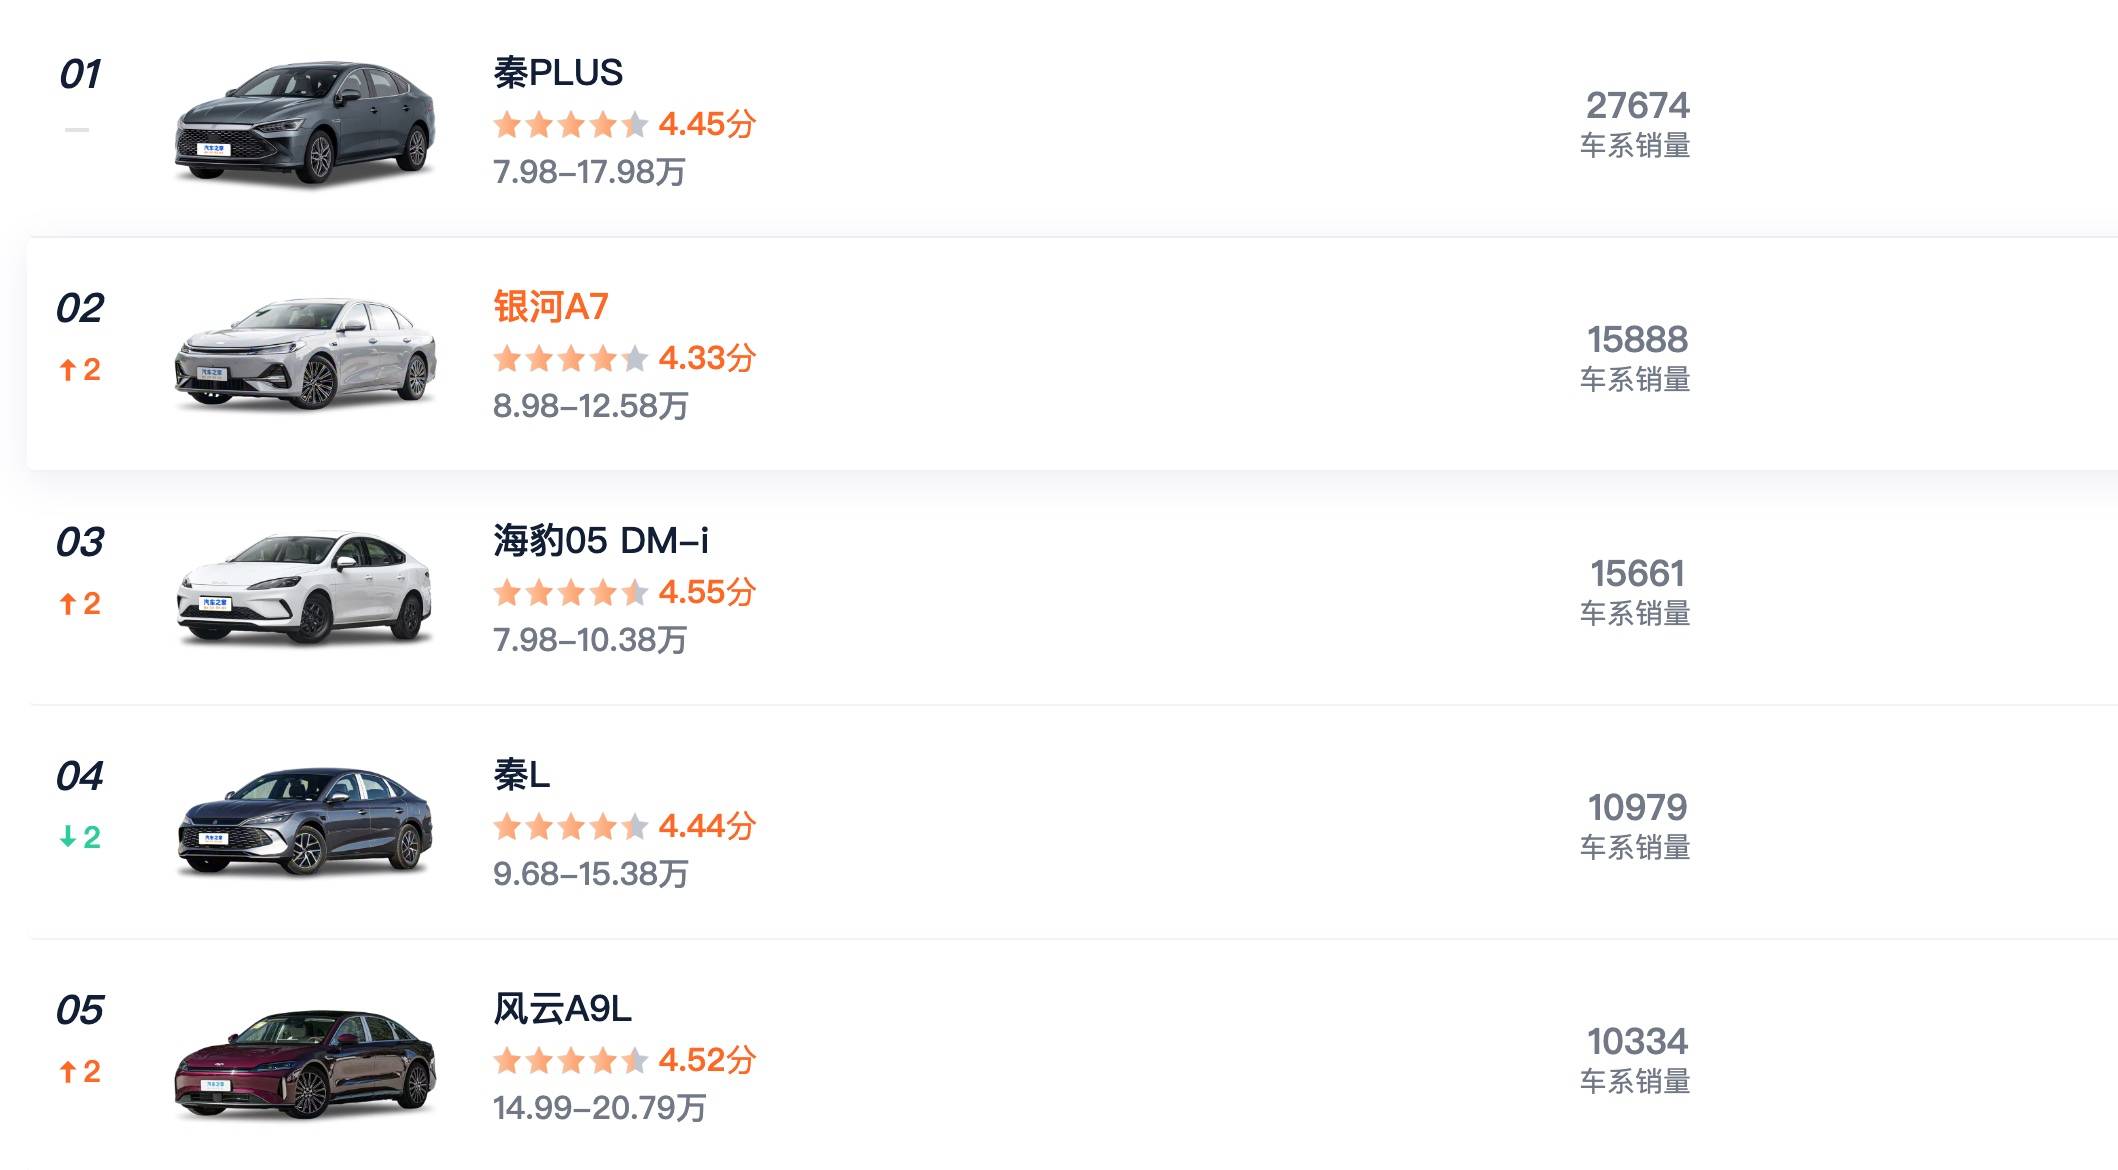Click the silver 银河A7 car image
Viewport: 2118px width, 1170px height.
[x=305, y=355]
